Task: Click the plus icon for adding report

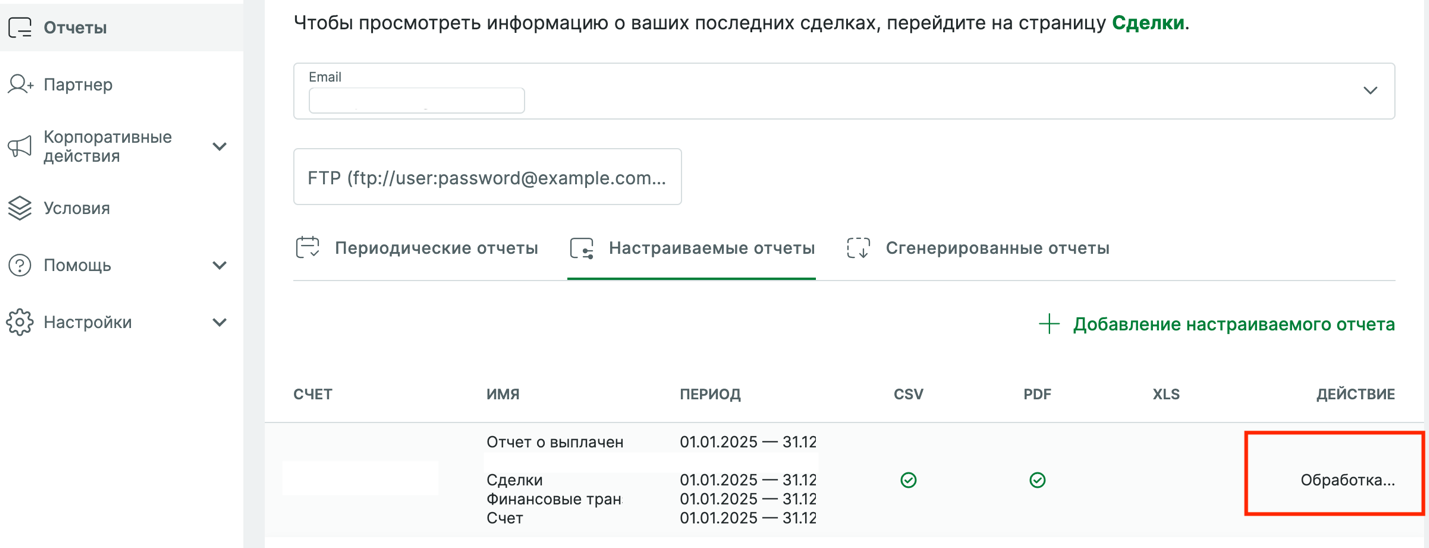Action: (x=1048, y=324)
